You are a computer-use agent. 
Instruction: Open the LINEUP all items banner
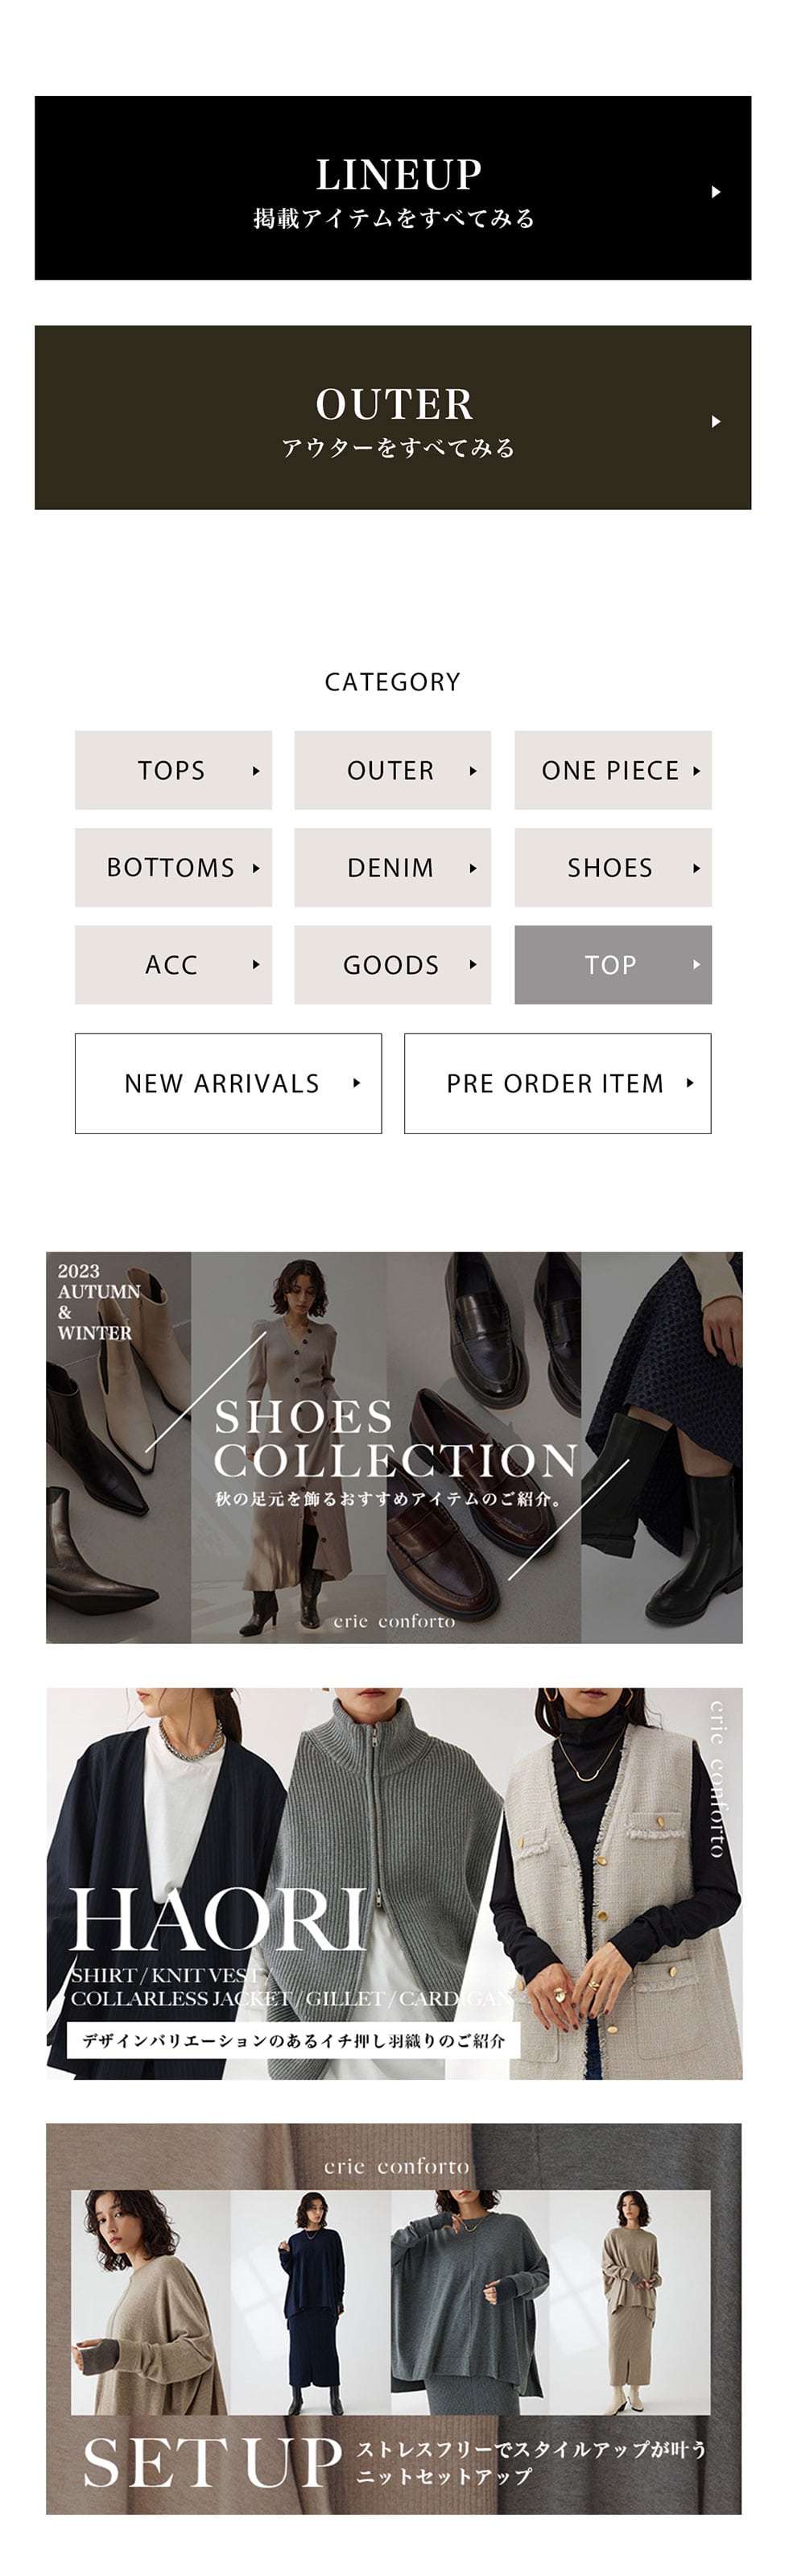pos(393,188)
